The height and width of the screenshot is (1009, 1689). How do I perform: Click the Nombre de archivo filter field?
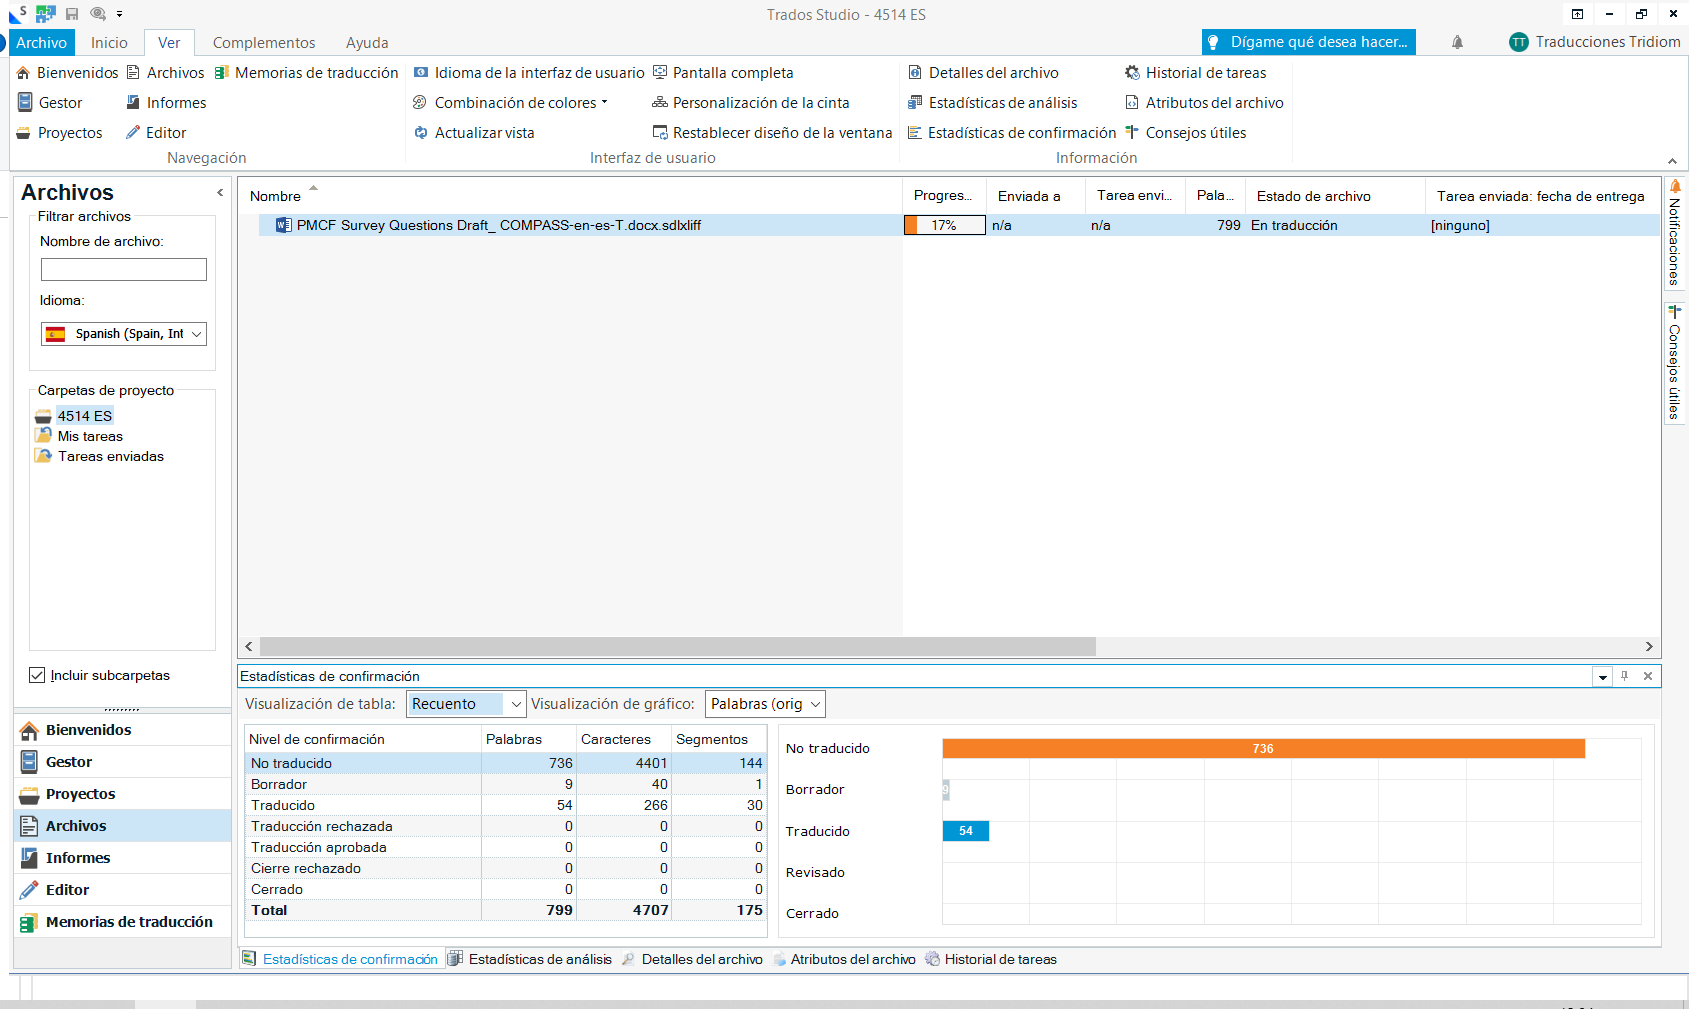pos(123,269)
